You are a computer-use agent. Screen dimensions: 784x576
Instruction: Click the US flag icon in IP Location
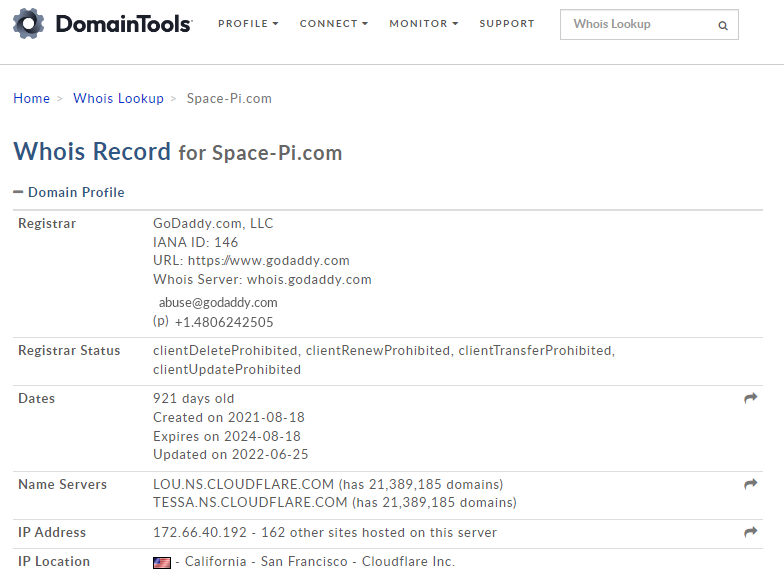(x=162, y=563)
